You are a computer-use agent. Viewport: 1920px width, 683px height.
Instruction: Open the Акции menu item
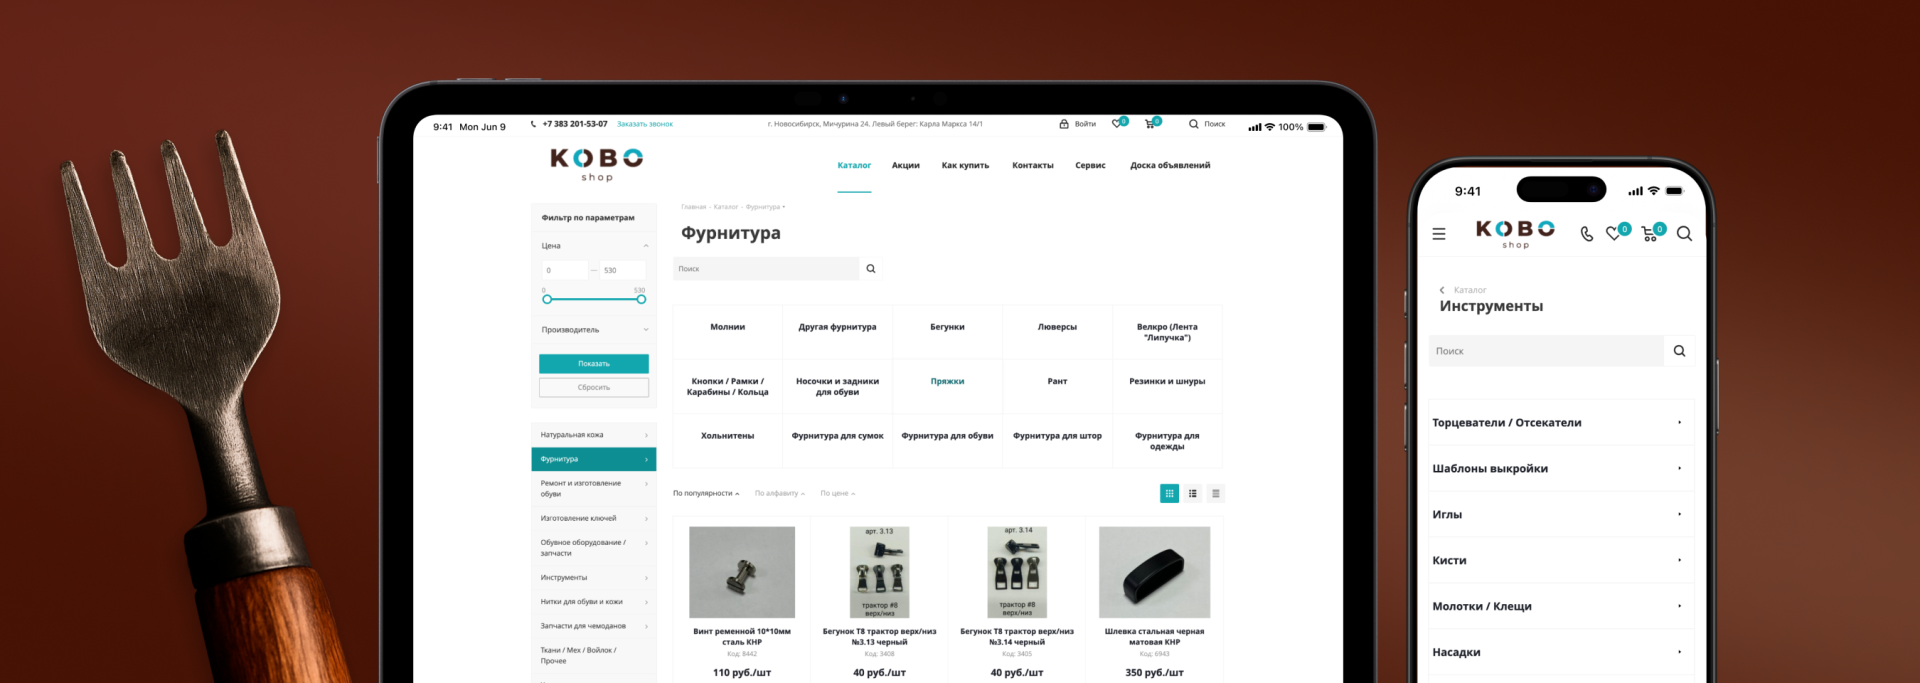click(905, 166)
